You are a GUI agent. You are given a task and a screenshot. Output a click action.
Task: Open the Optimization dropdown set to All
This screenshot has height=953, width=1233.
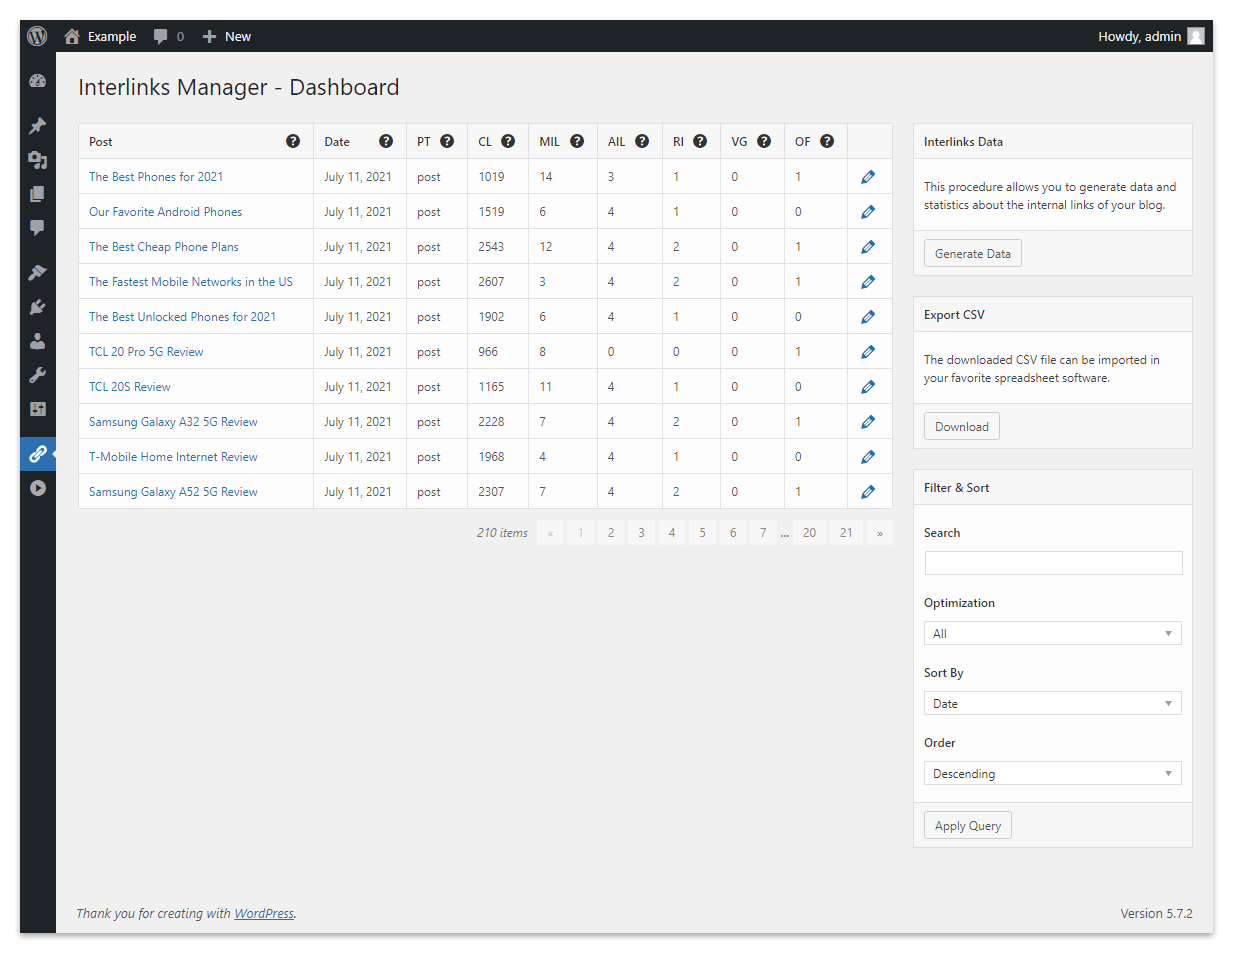1053,633
